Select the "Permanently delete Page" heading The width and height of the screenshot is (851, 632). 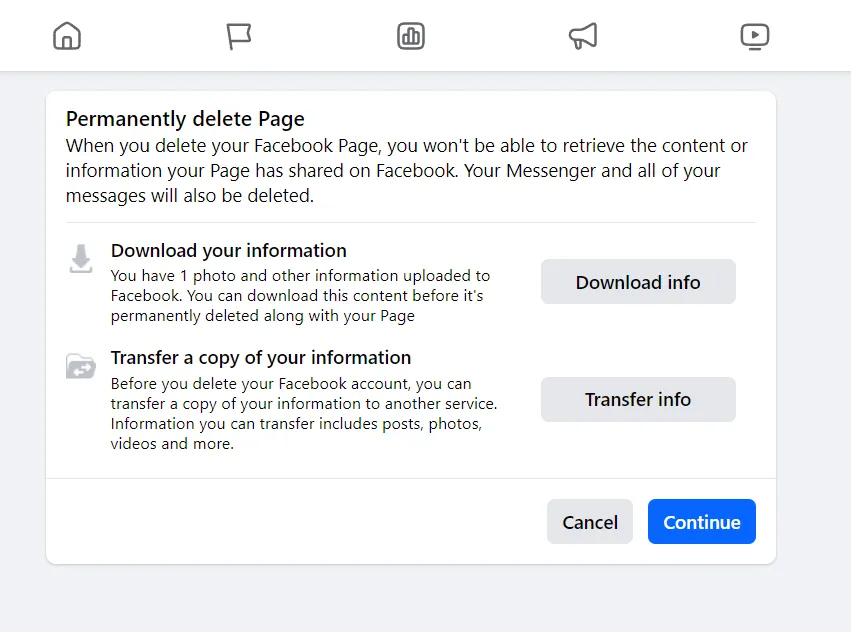click(x=185, y=119)
